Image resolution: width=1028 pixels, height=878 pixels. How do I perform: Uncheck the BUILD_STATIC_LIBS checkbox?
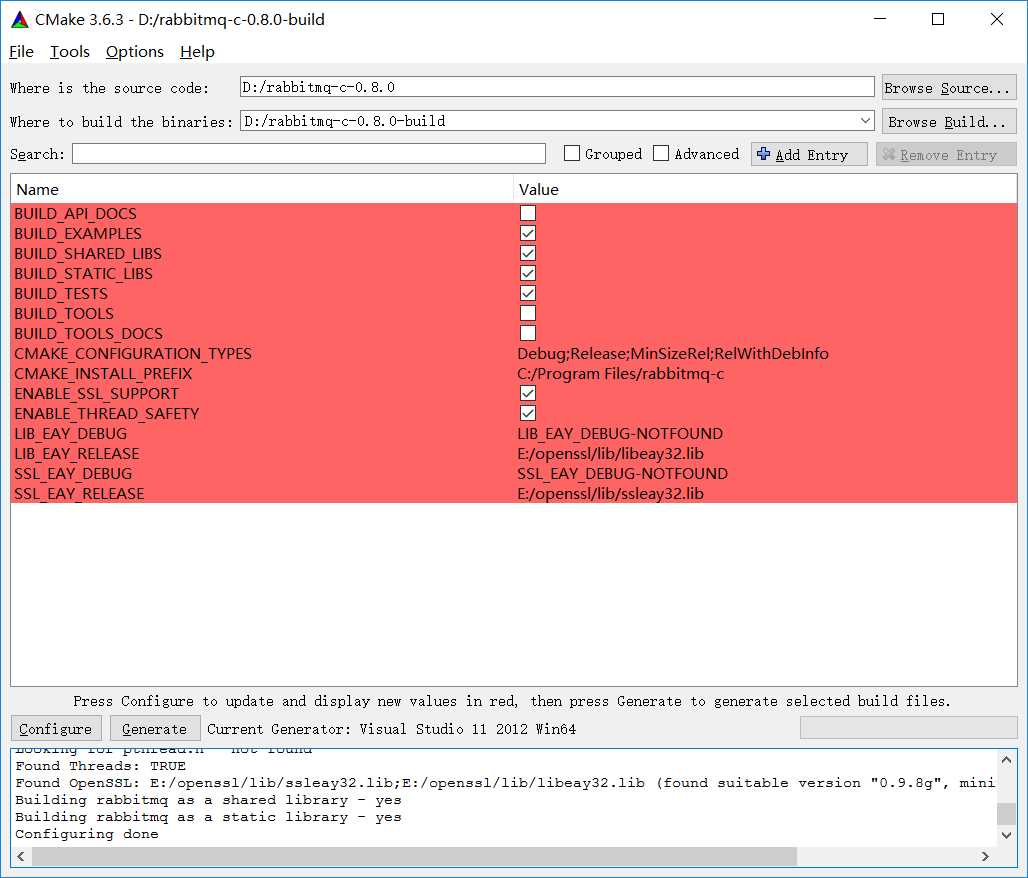point(528,273)
